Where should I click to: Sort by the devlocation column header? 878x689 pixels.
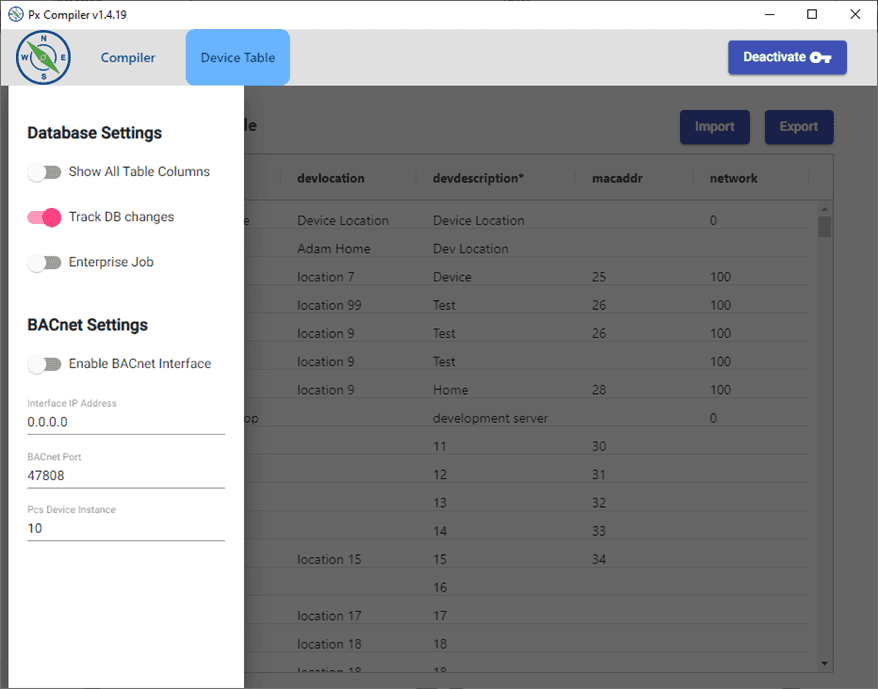pos(330,178)
